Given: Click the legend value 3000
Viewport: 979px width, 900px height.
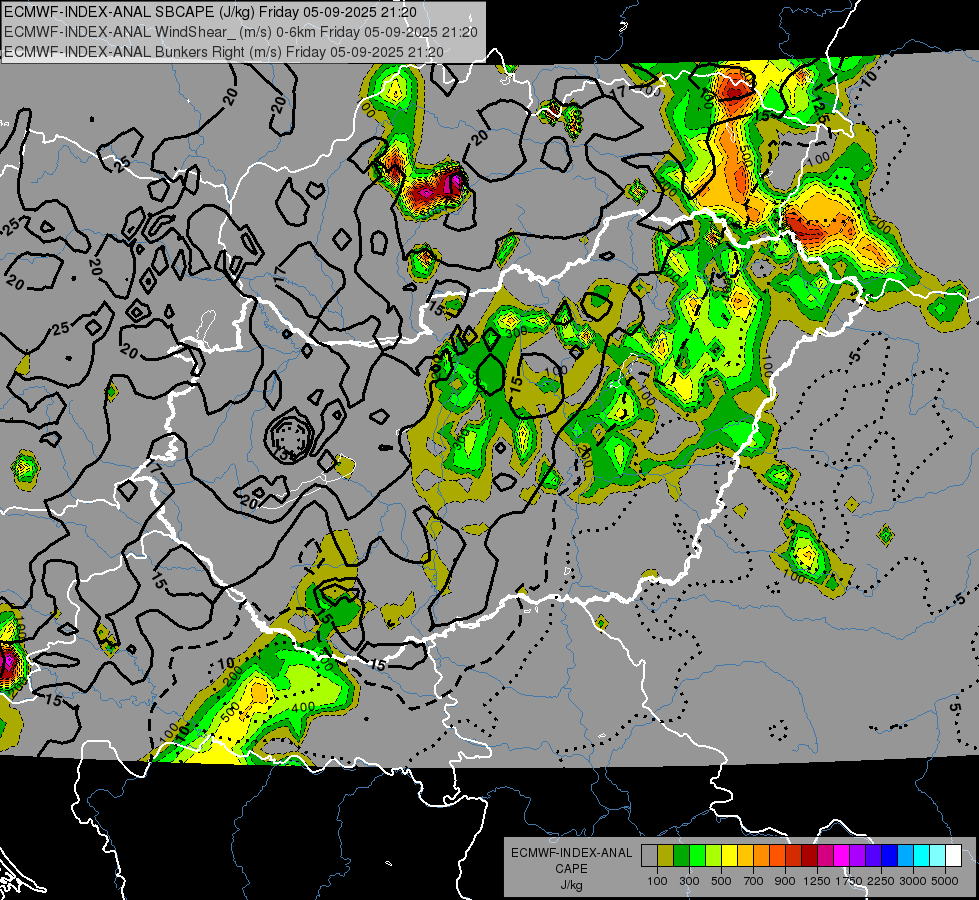Looking at the screenshot, I should (913, 881).
